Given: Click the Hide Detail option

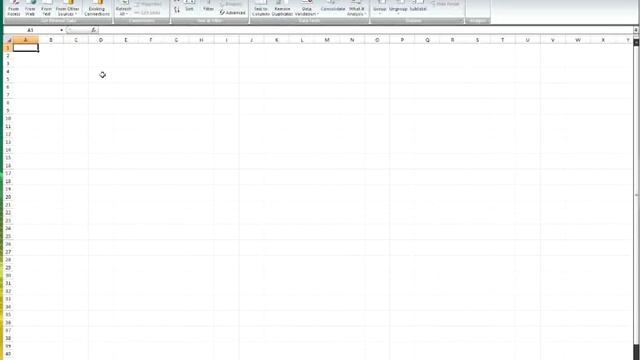Looking at the screenshot, I should tap(445, 4).
